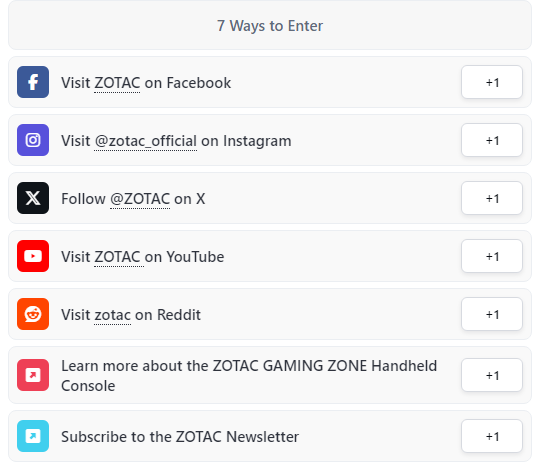Viewport: 540px width, 468px height.
Task: Click the Instagram icon
Action: [33, 140]
